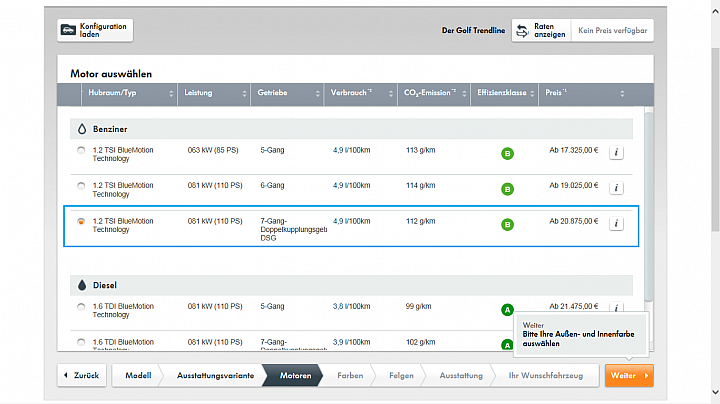Click Raten anzeigen button

[x=541, y=31]
